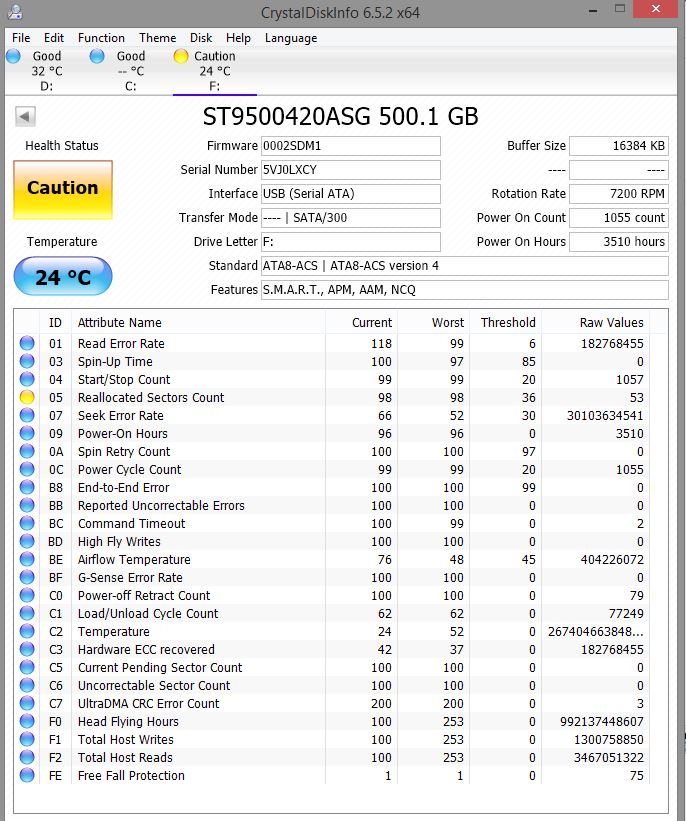Image resolution: width=686 pixels, height=821 pixels.
Task: Click raw value 30103634541 of Seek Error Rate
Action: click(605, 415)
